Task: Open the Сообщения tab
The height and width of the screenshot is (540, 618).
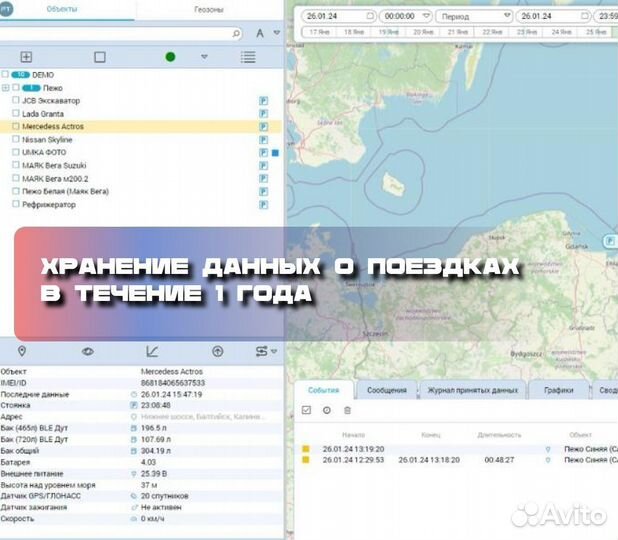Action: tap(387, 390)
